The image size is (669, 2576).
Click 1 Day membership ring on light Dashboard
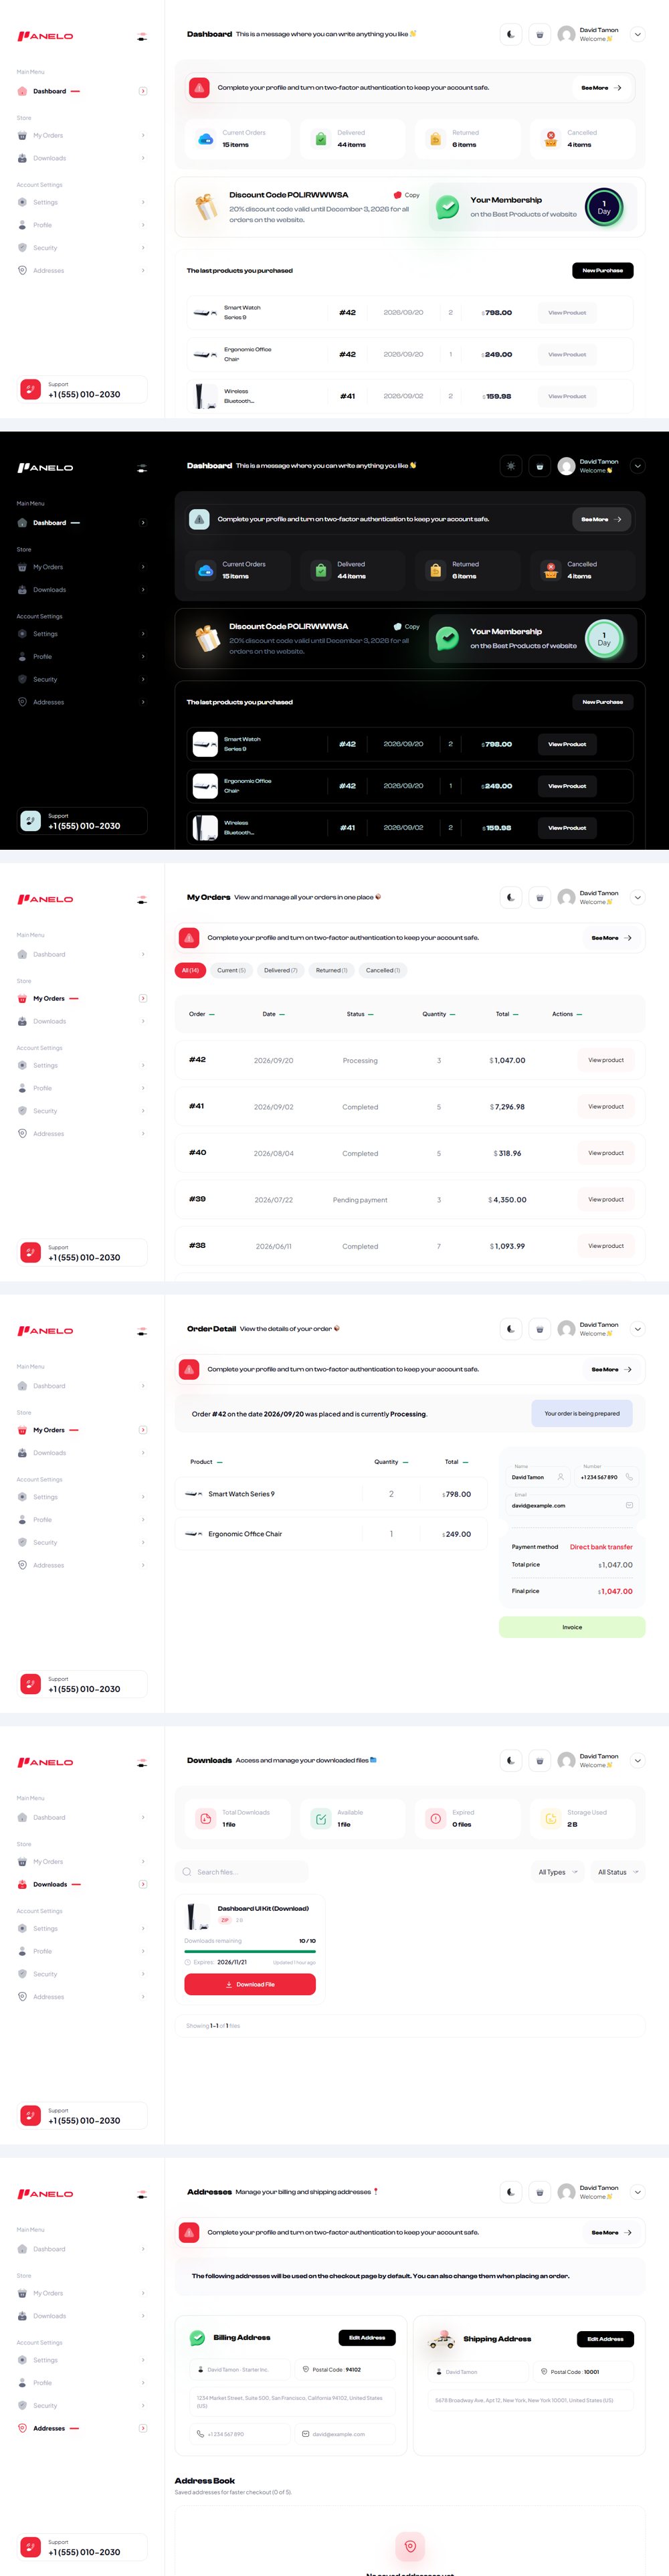(x=604, y=207)
